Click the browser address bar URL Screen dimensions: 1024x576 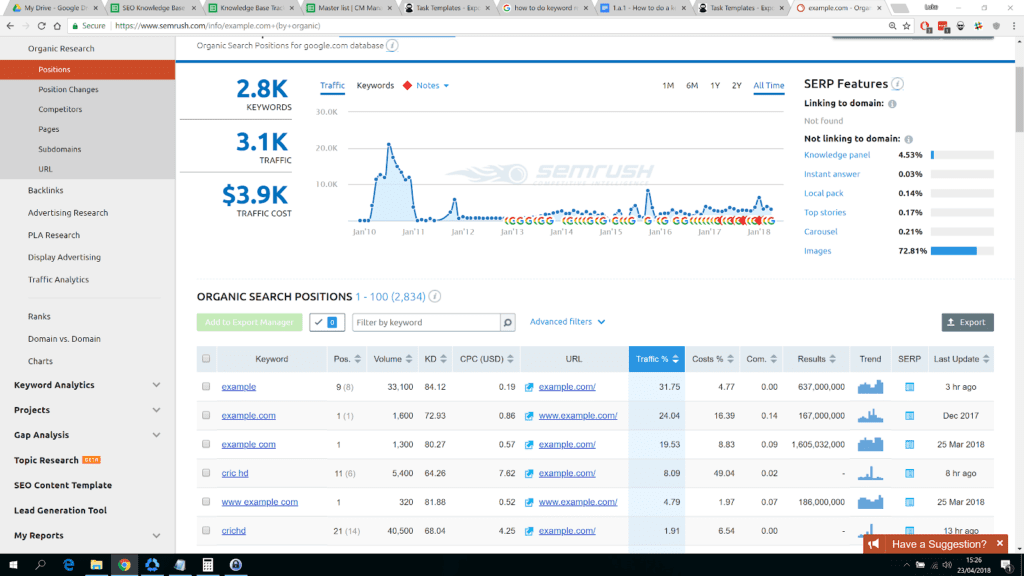217,26
